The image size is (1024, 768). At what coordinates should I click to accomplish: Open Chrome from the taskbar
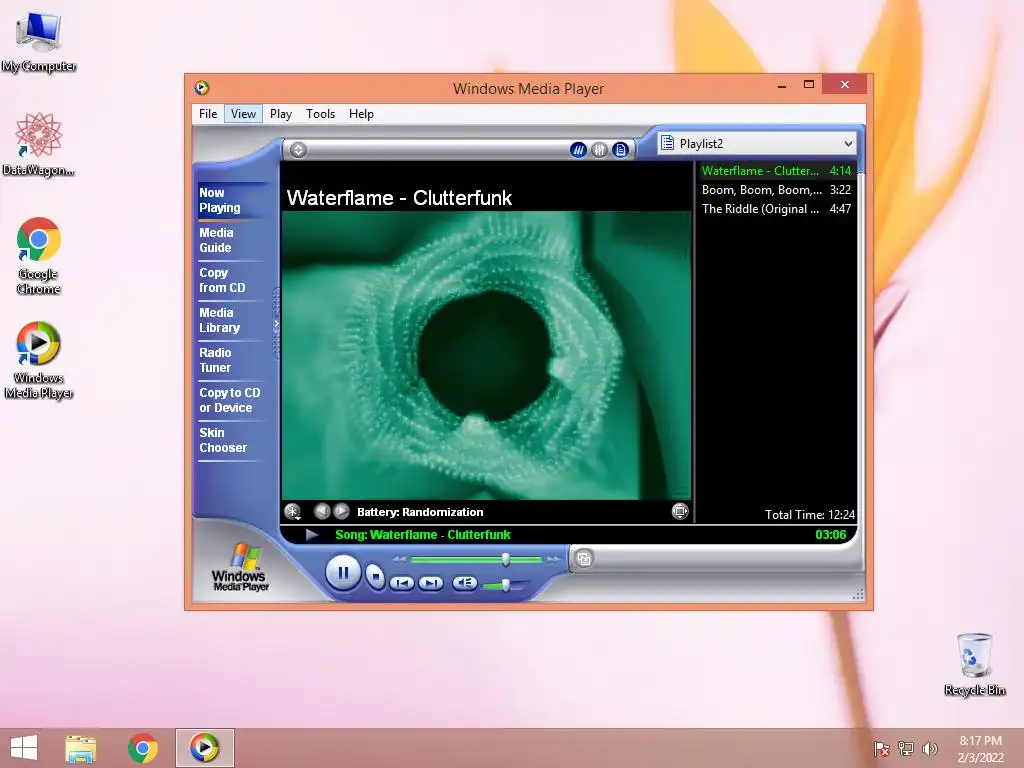(142, 748)
